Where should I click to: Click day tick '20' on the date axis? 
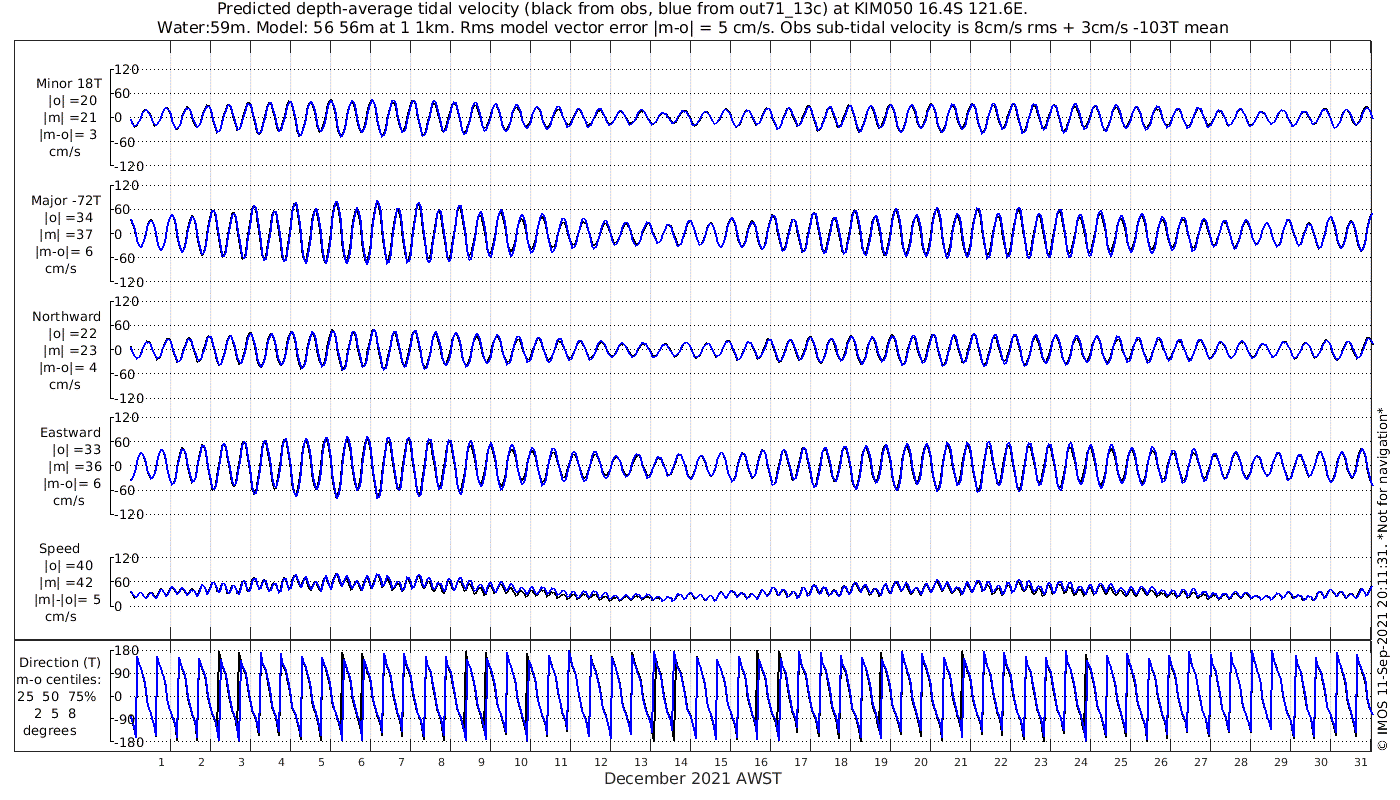(x=921, y=762)
